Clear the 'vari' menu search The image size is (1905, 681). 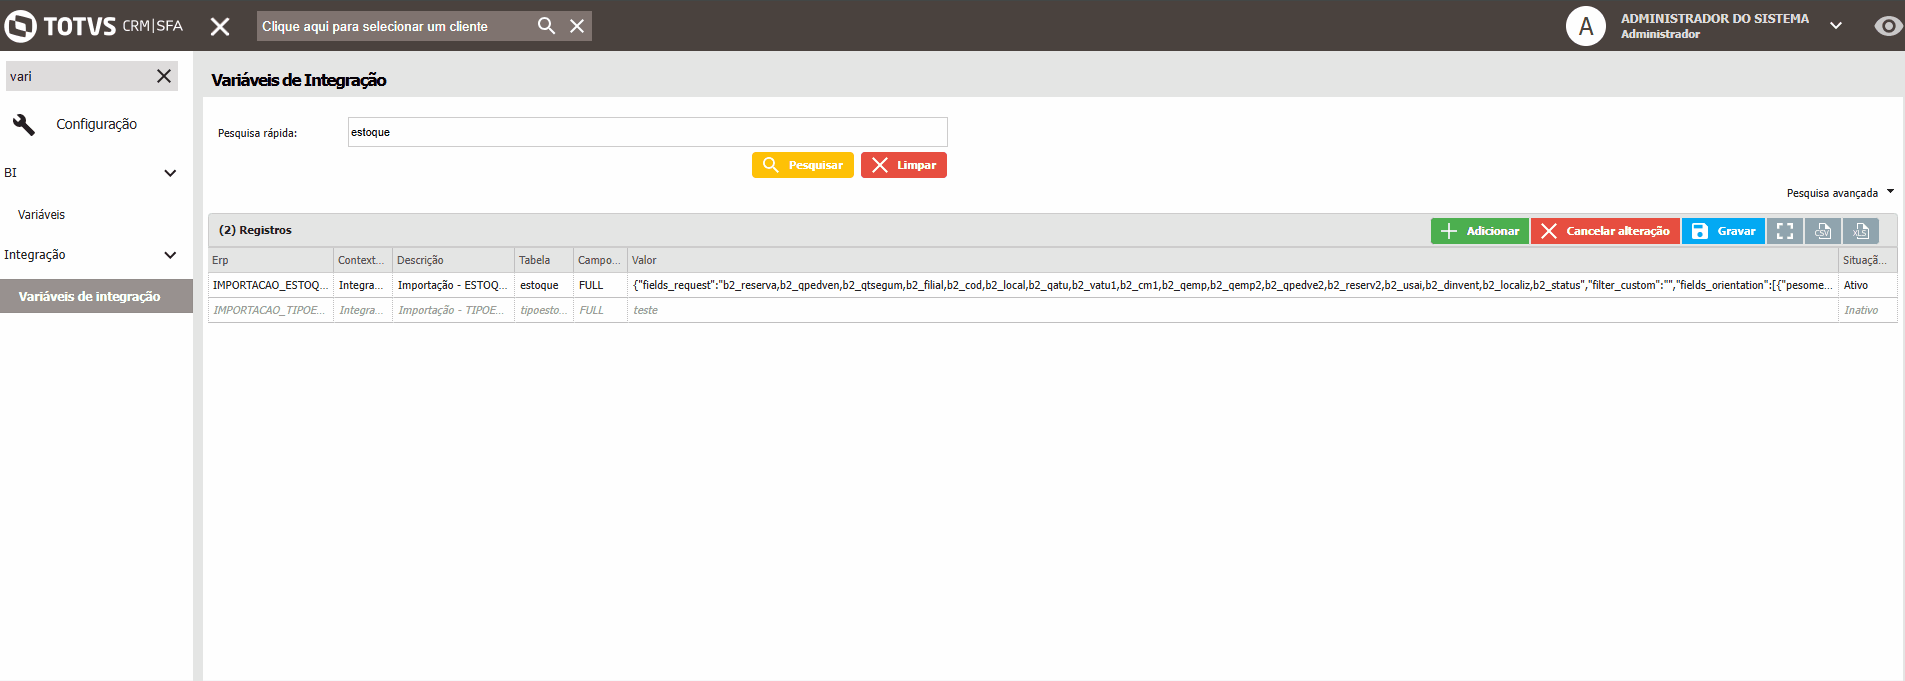[164, 76]
